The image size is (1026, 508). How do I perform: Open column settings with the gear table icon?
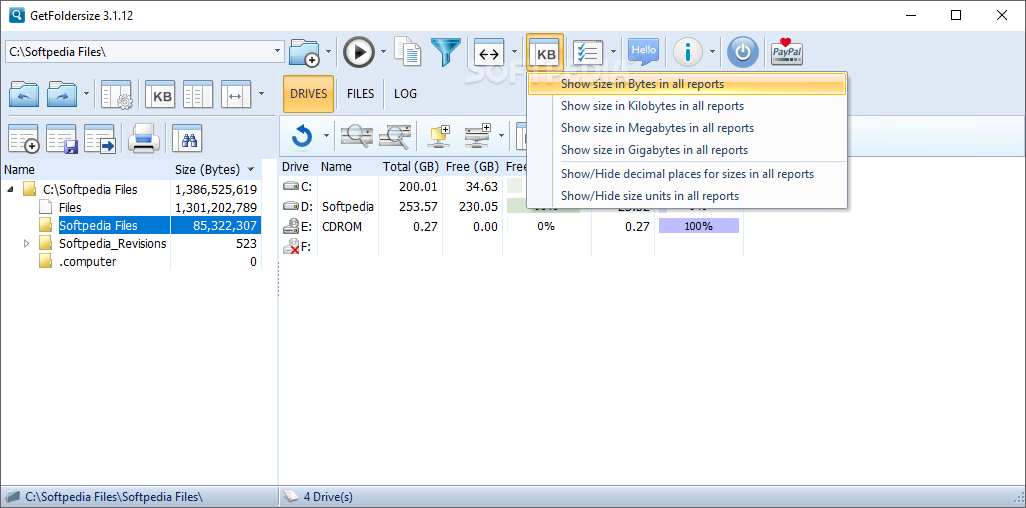[x=117, y=94]
